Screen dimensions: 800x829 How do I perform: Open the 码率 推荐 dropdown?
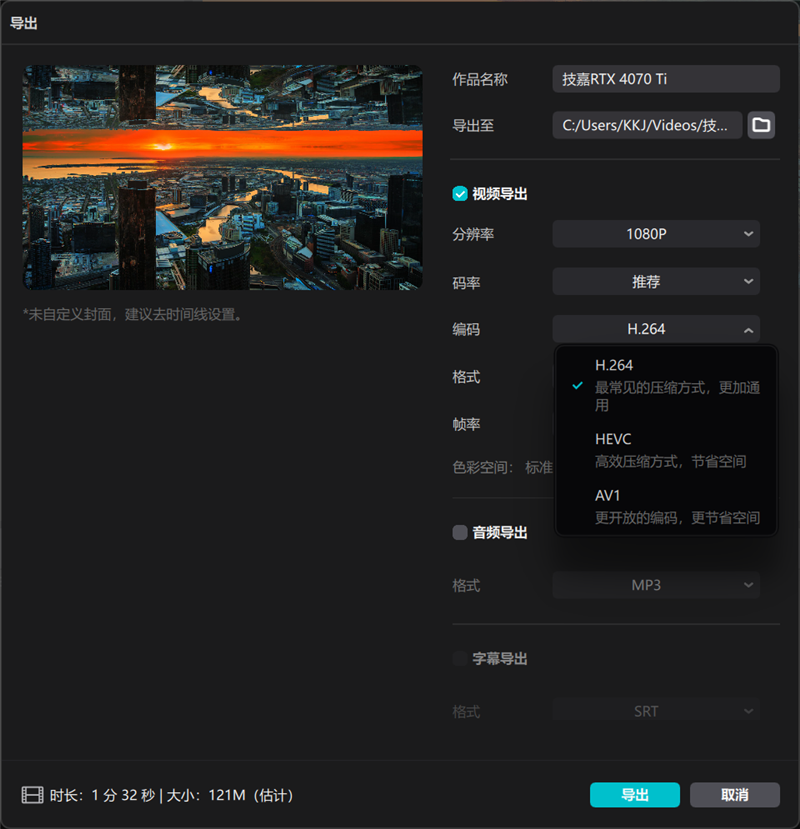tap(655, 282)
